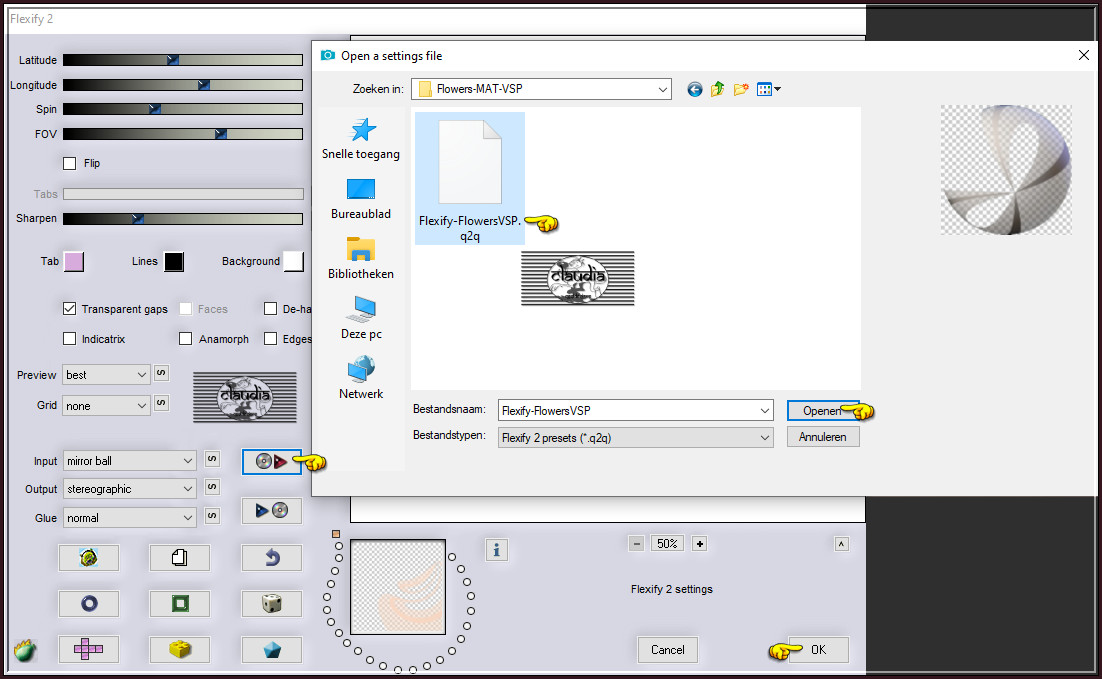This screenshot has width=1102, height=679.
Task: Select Bureaublad in the sidebar
Action: 361,200
